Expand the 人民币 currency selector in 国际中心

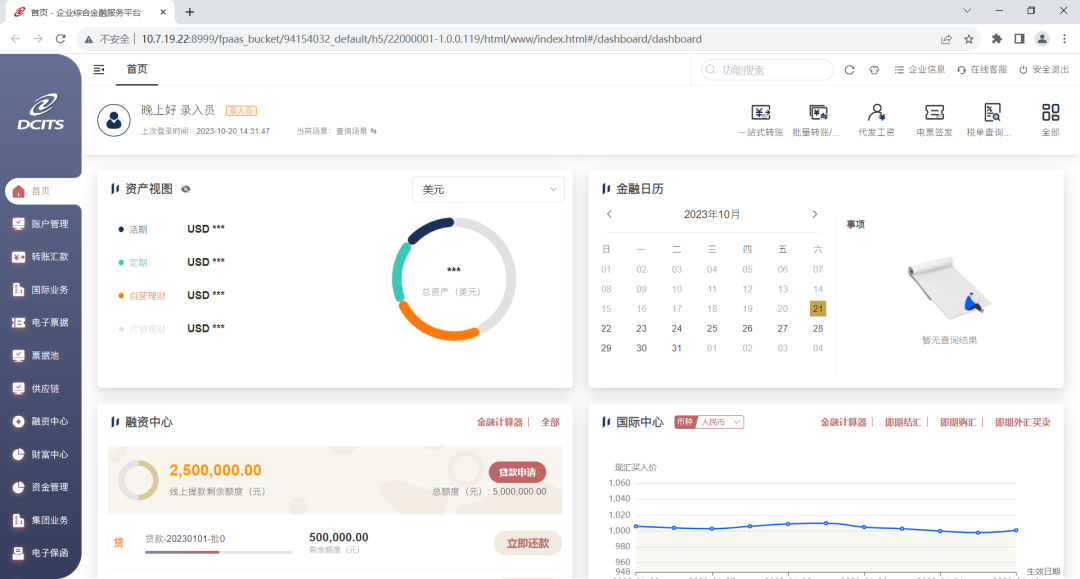(720, 422)
